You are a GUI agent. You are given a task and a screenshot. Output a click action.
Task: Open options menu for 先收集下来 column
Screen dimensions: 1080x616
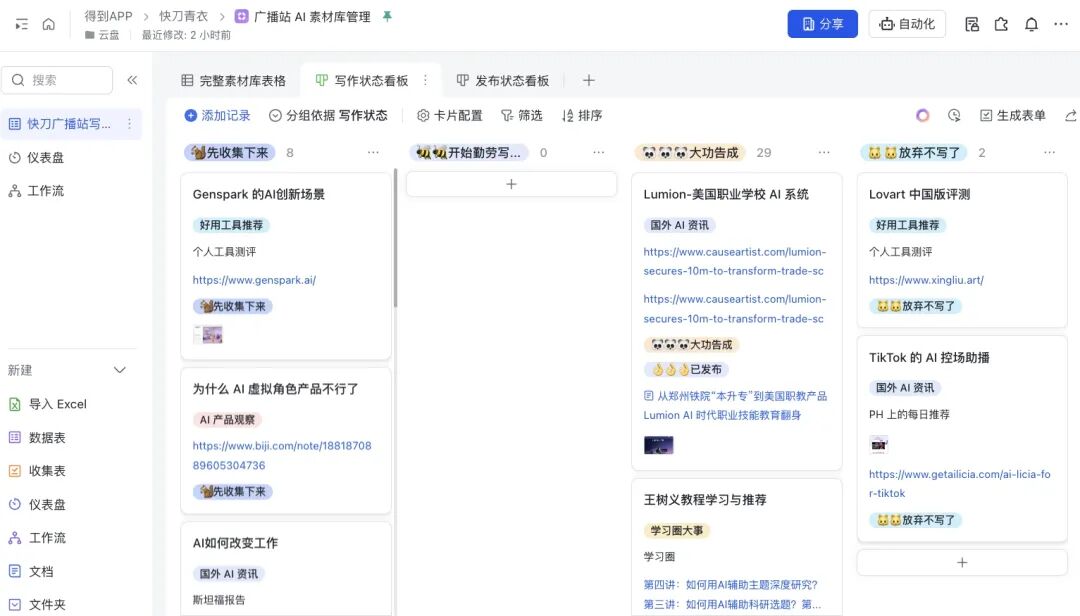(x=373, y=152)
